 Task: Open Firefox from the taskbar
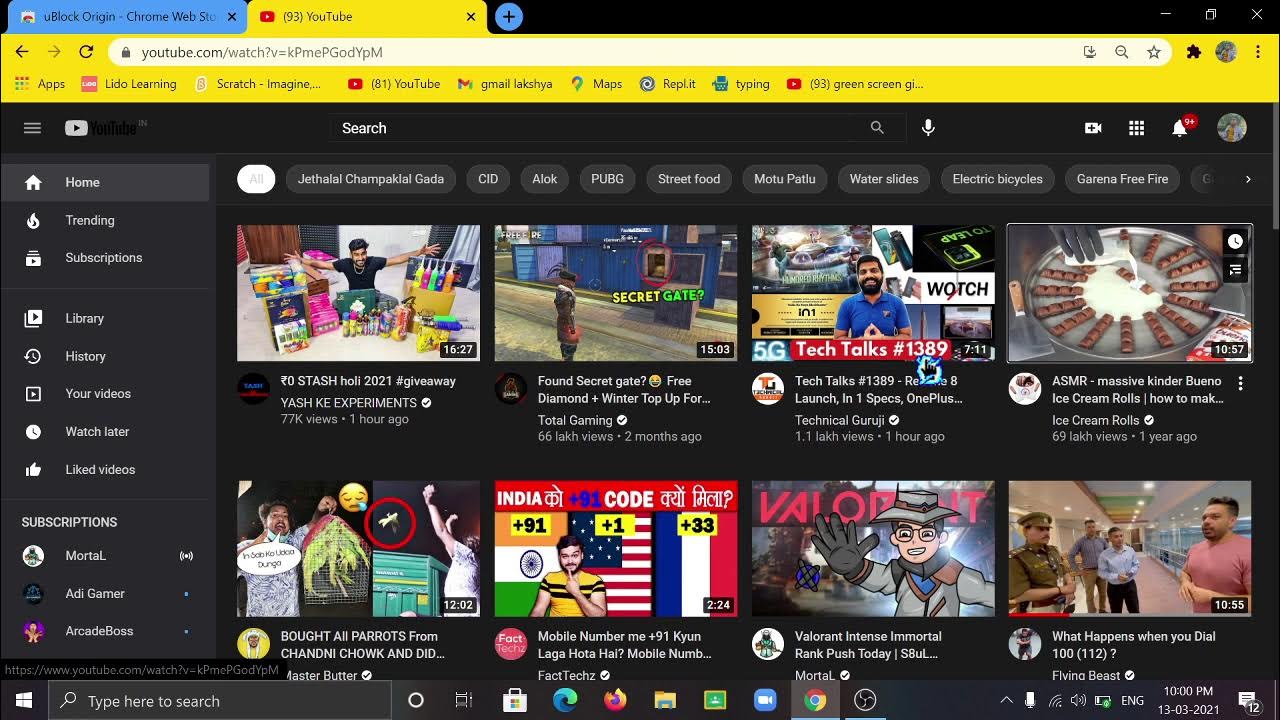click(x=615, y=701)
